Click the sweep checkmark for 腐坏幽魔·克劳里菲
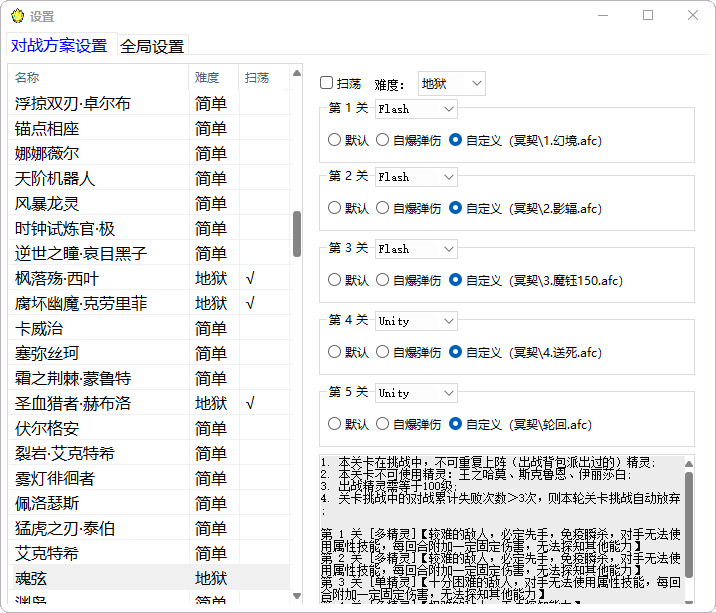This screenshot has width=716, height=613. (250, 303)
